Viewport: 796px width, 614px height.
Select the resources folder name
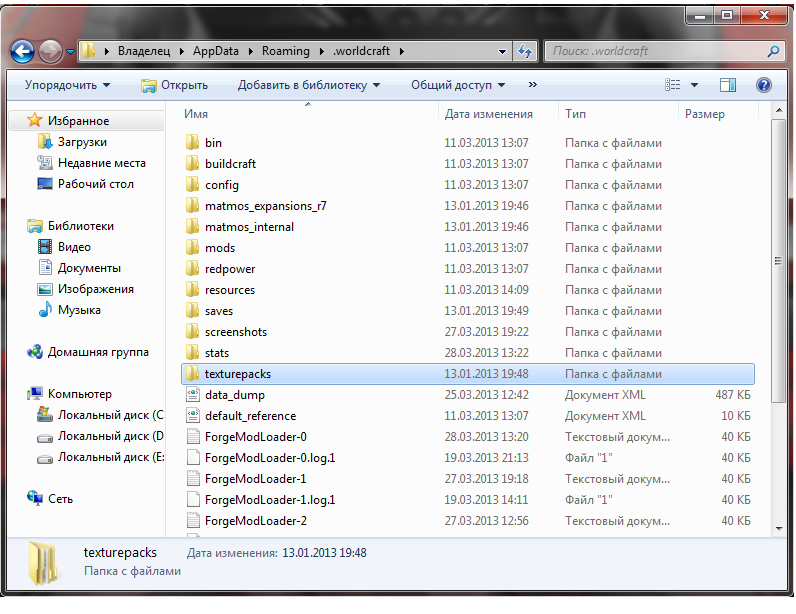pos(230,290)
